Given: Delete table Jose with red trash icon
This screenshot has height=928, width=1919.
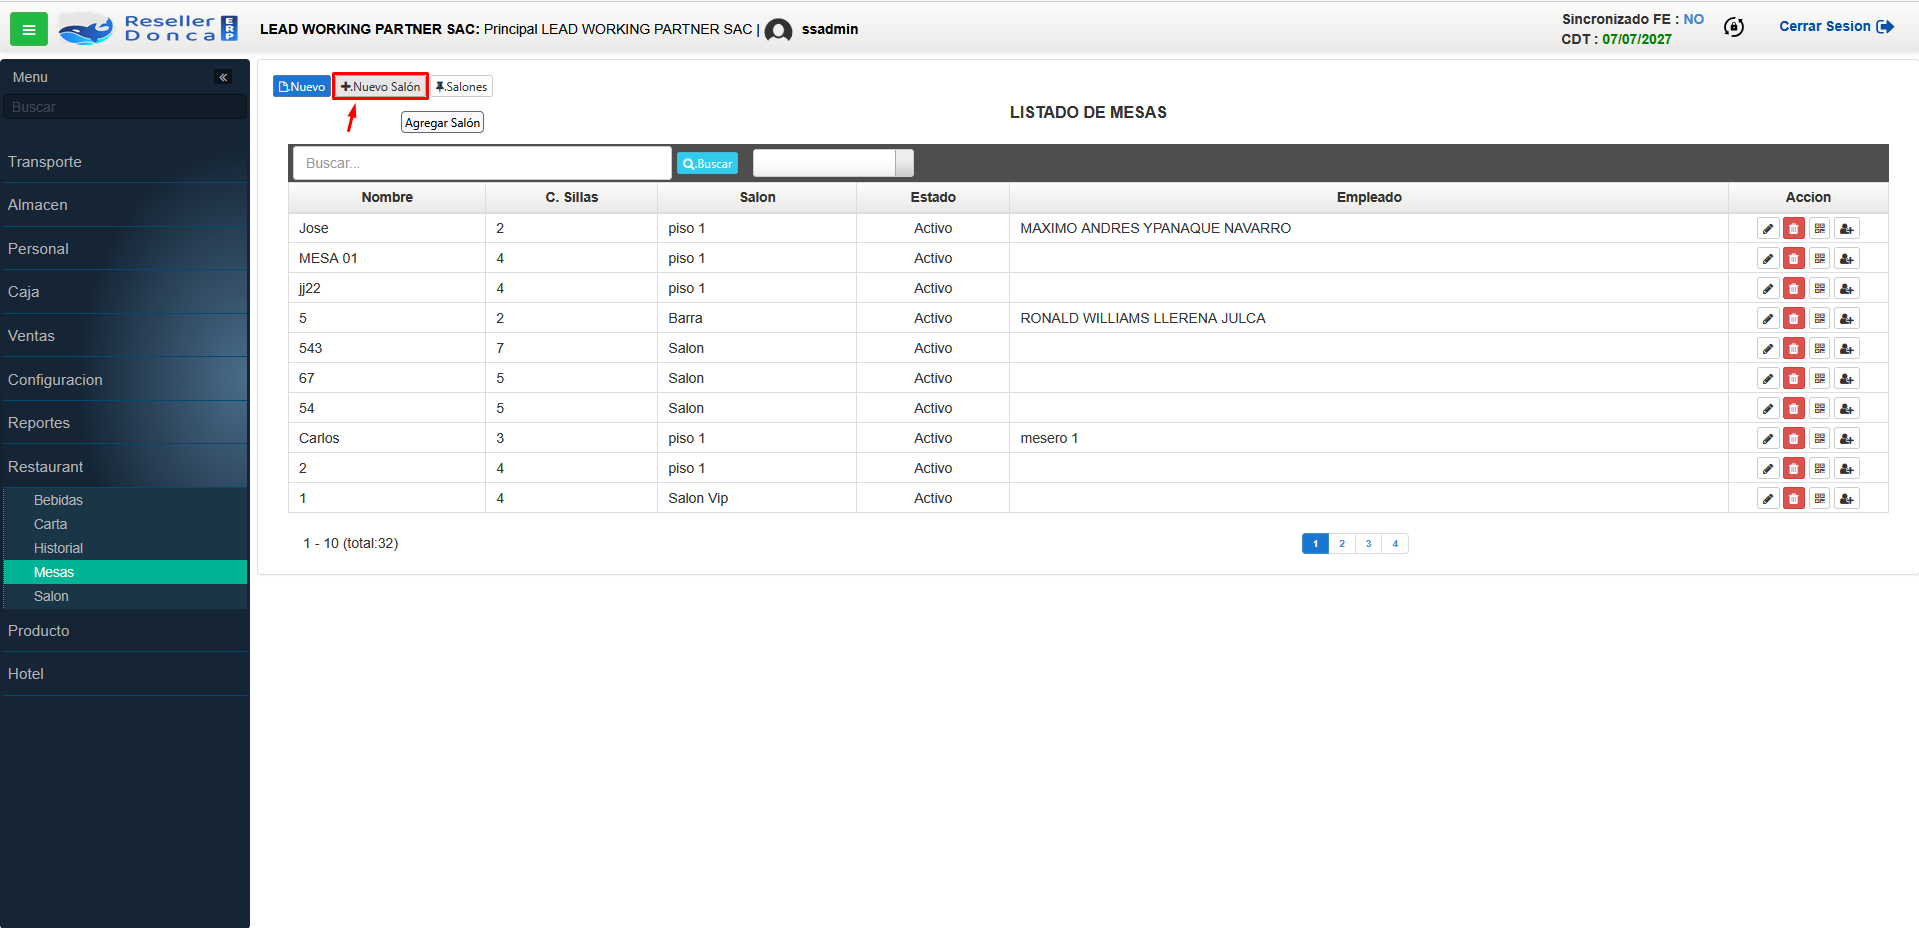Looking at the screenshot, I should 1794,229.
